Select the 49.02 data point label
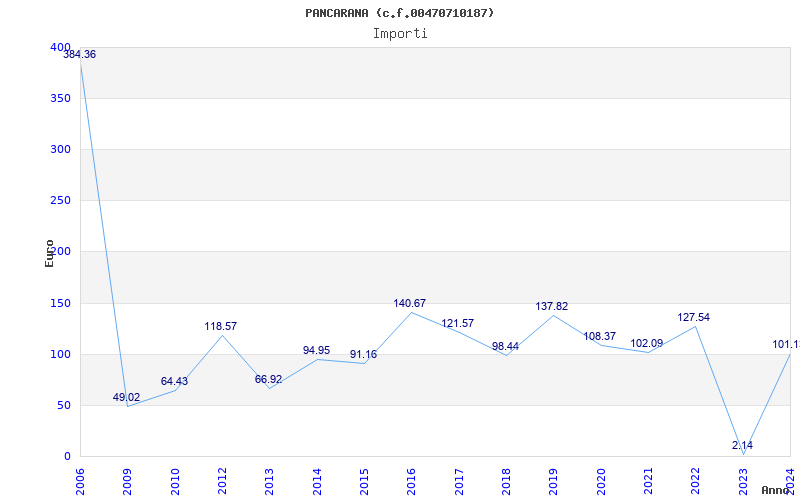Screen dimensions: 800x500 [126, 398]
